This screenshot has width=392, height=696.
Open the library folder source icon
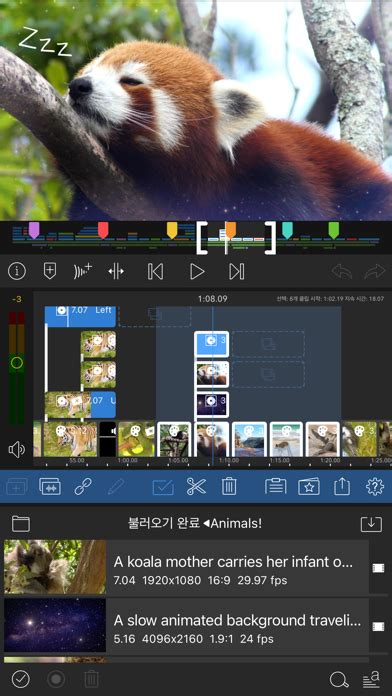pyautogui.click(x=21, y=524)
